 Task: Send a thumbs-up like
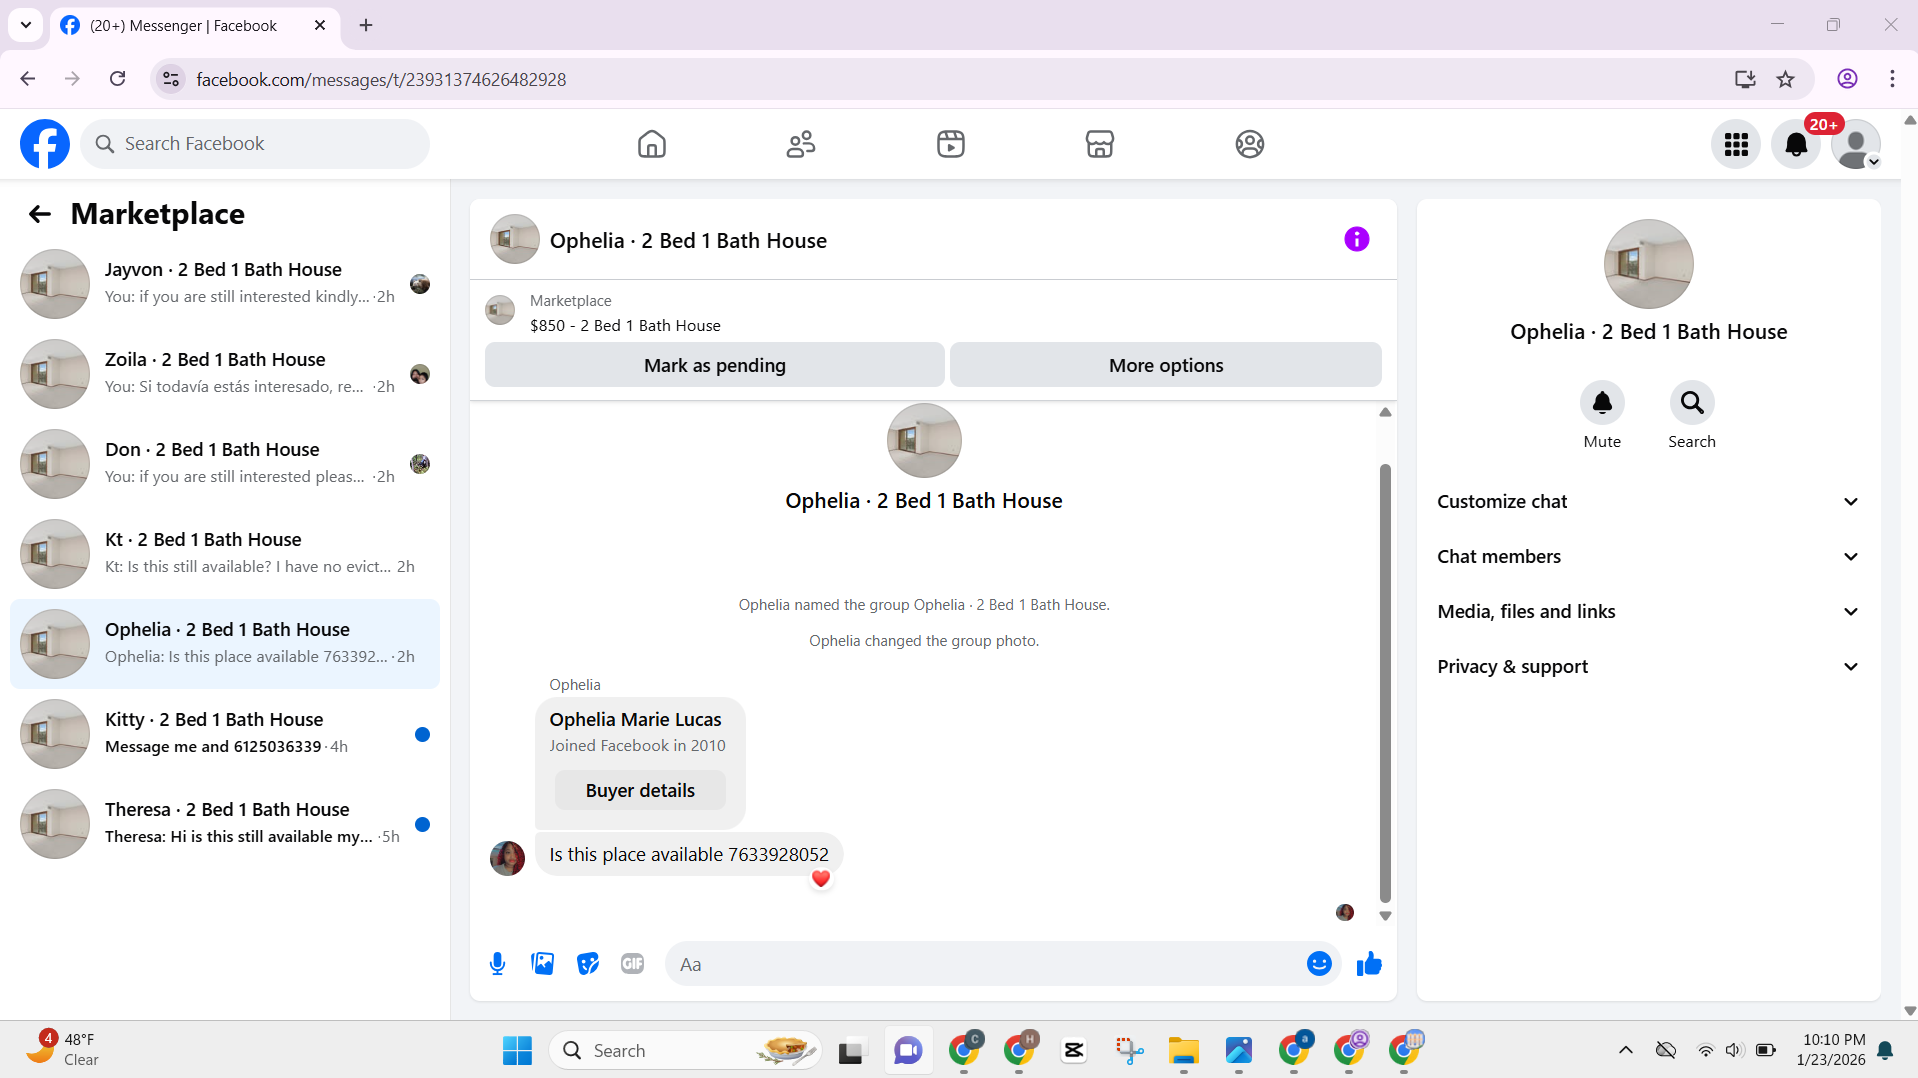pos(1369,964)
